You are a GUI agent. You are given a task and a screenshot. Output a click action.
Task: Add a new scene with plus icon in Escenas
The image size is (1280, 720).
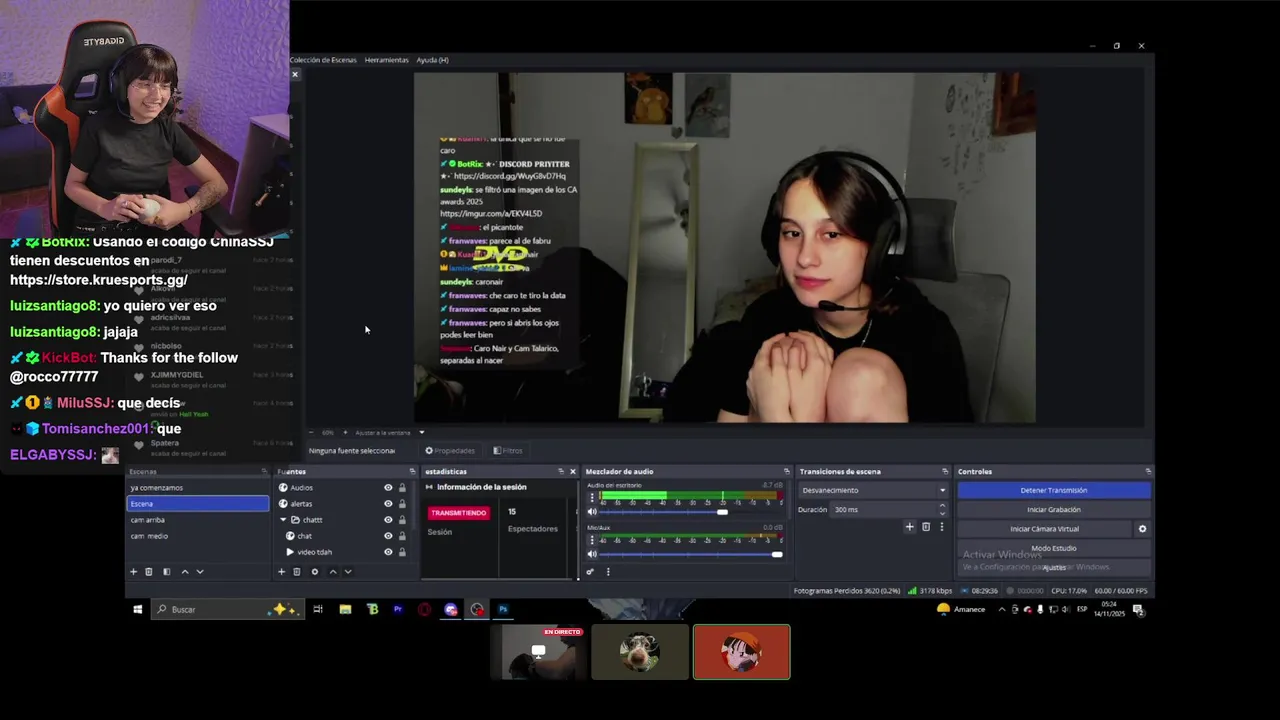pos(133,572)
